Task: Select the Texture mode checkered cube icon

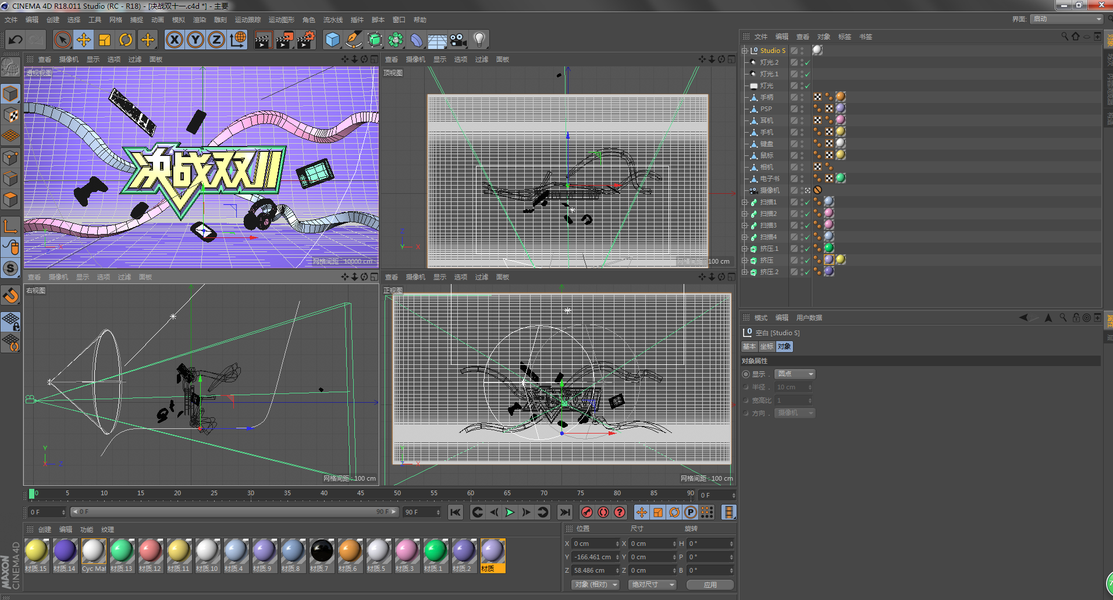Action: (10, 114)
